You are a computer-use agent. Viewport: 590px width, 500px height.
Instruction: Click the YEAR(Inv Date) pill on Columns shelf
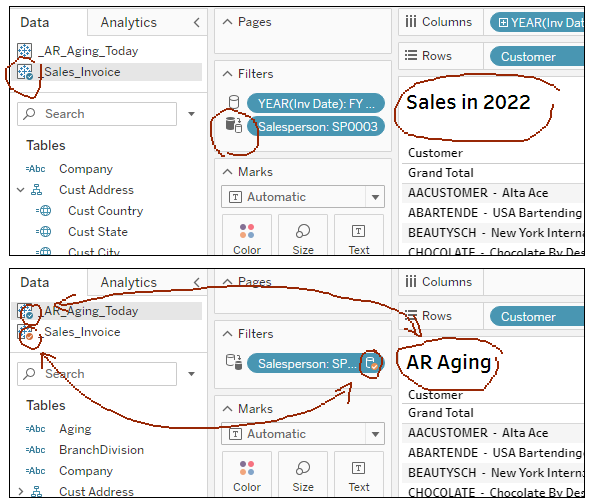(538, 23)
